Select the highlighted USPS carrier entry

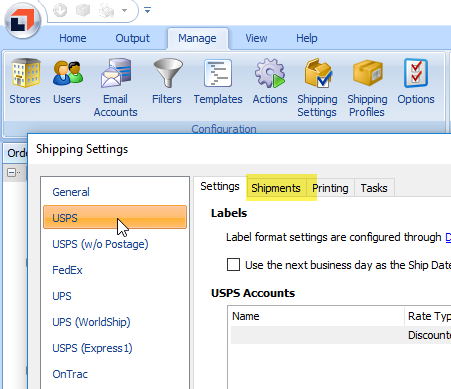pyautogui.click(x=115, y=217)
